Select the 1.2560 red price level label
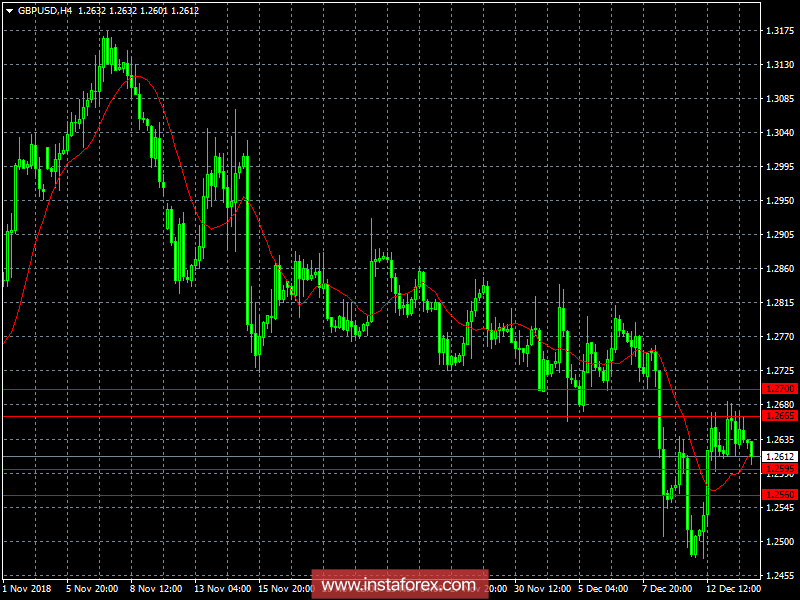The image size is (800, 600). click(x=780, y=494)
